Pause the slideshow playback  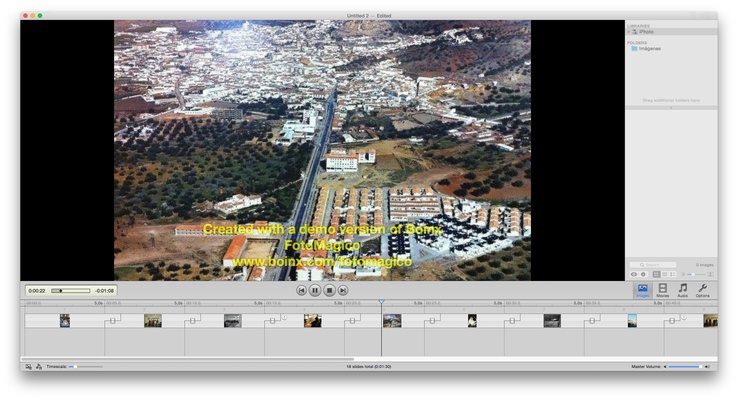(x=315, y=290)
